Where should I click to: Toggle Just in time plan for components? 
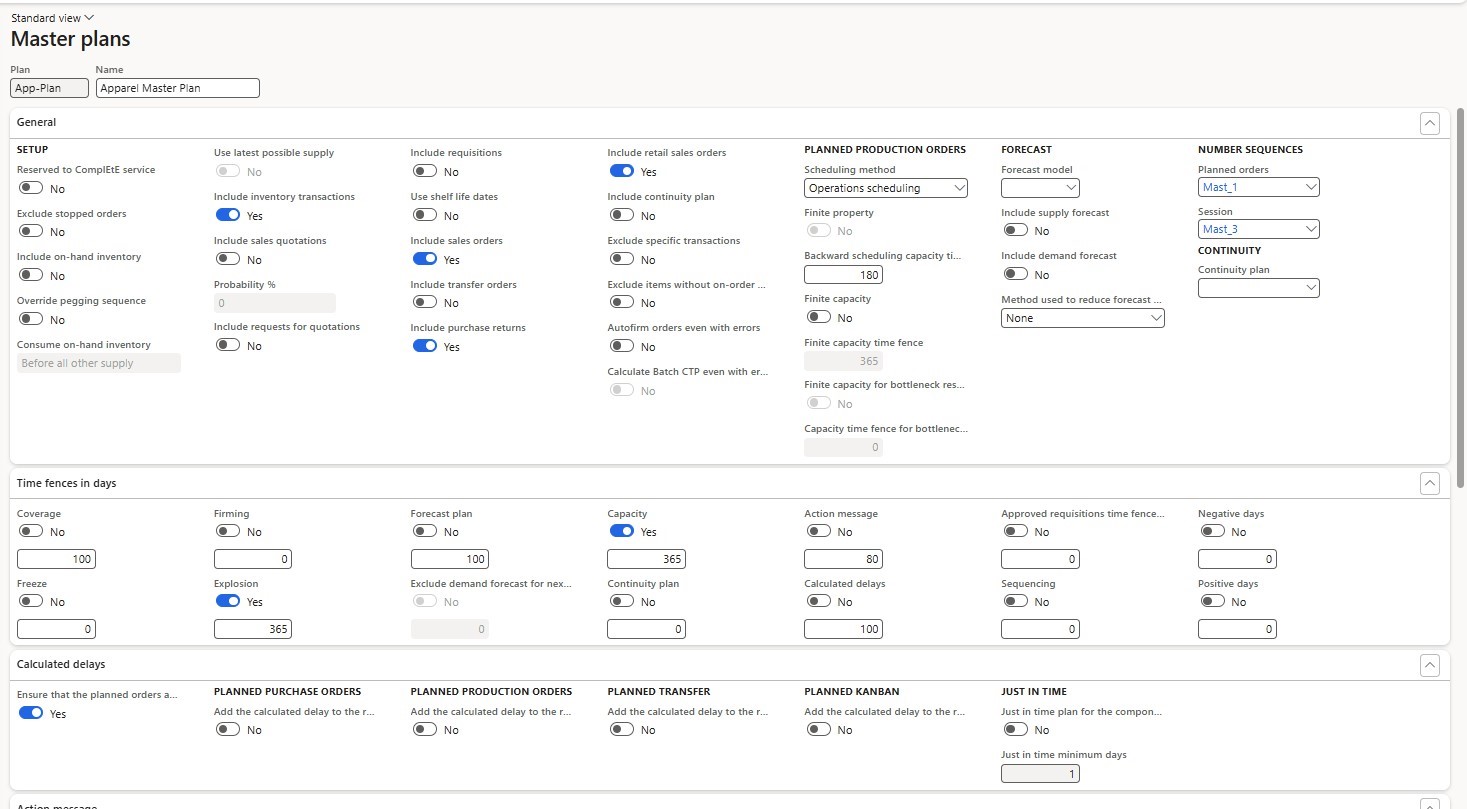(1015, 730)
